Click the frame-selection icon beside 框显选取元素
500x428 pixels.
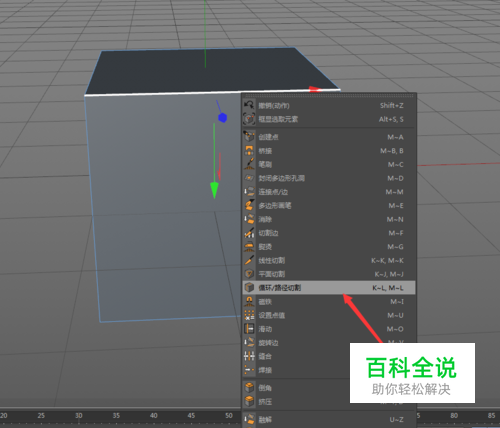coord(249,119)
